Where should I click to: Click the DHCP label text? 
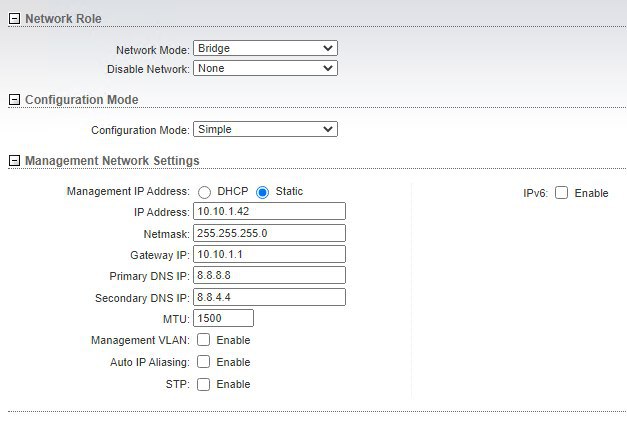coord(233,191)
